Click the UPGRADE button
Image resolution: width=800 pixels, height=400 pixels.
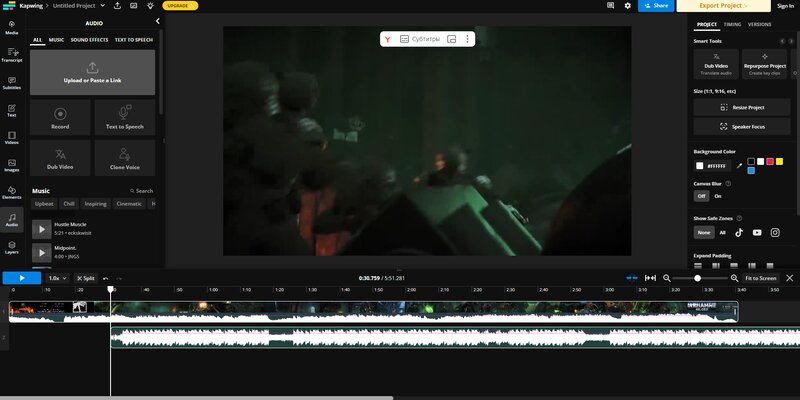pos(180,6)
